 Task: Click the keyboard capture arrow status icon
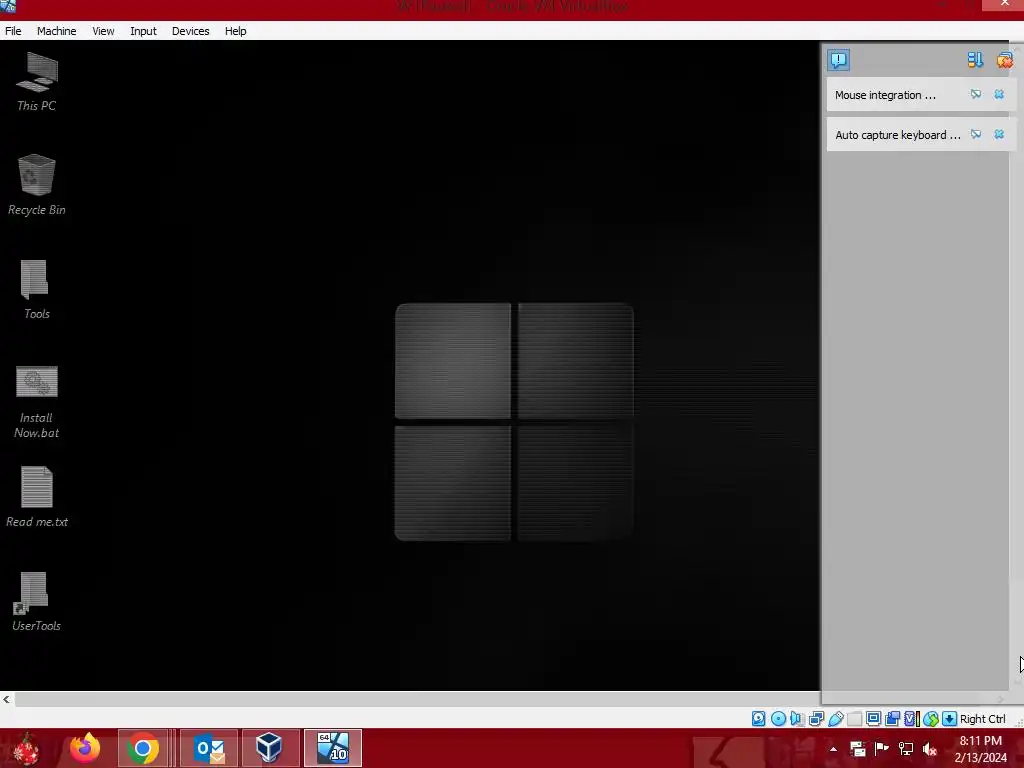coord(950,719)
